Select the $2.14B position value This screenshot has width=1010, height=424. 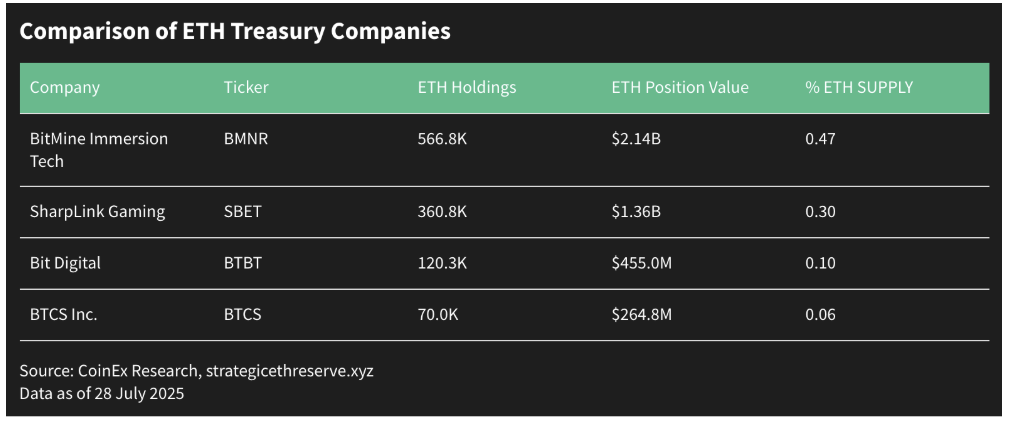tap(636, 138)
